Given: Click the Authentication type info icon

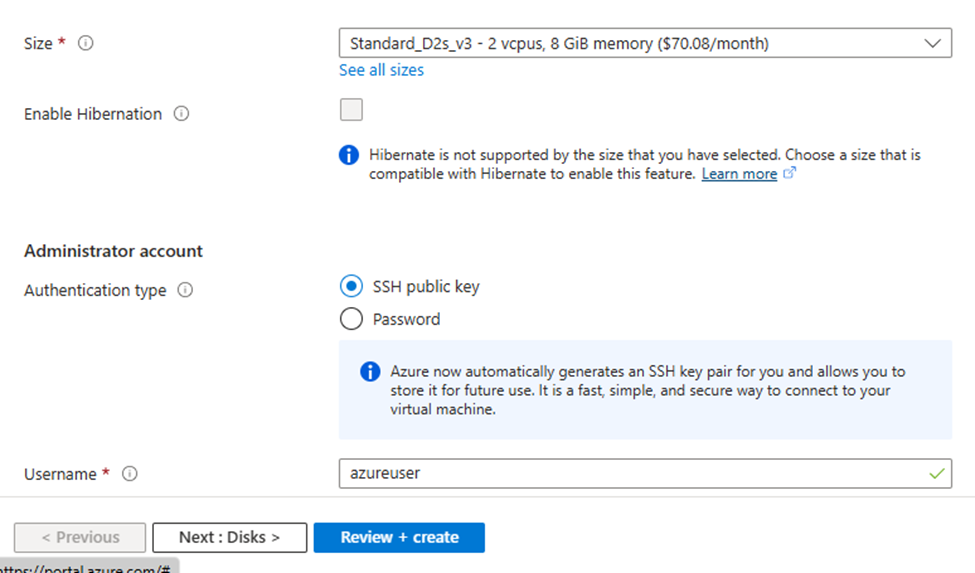Looking at the screenshot, I should click(185, 291).
